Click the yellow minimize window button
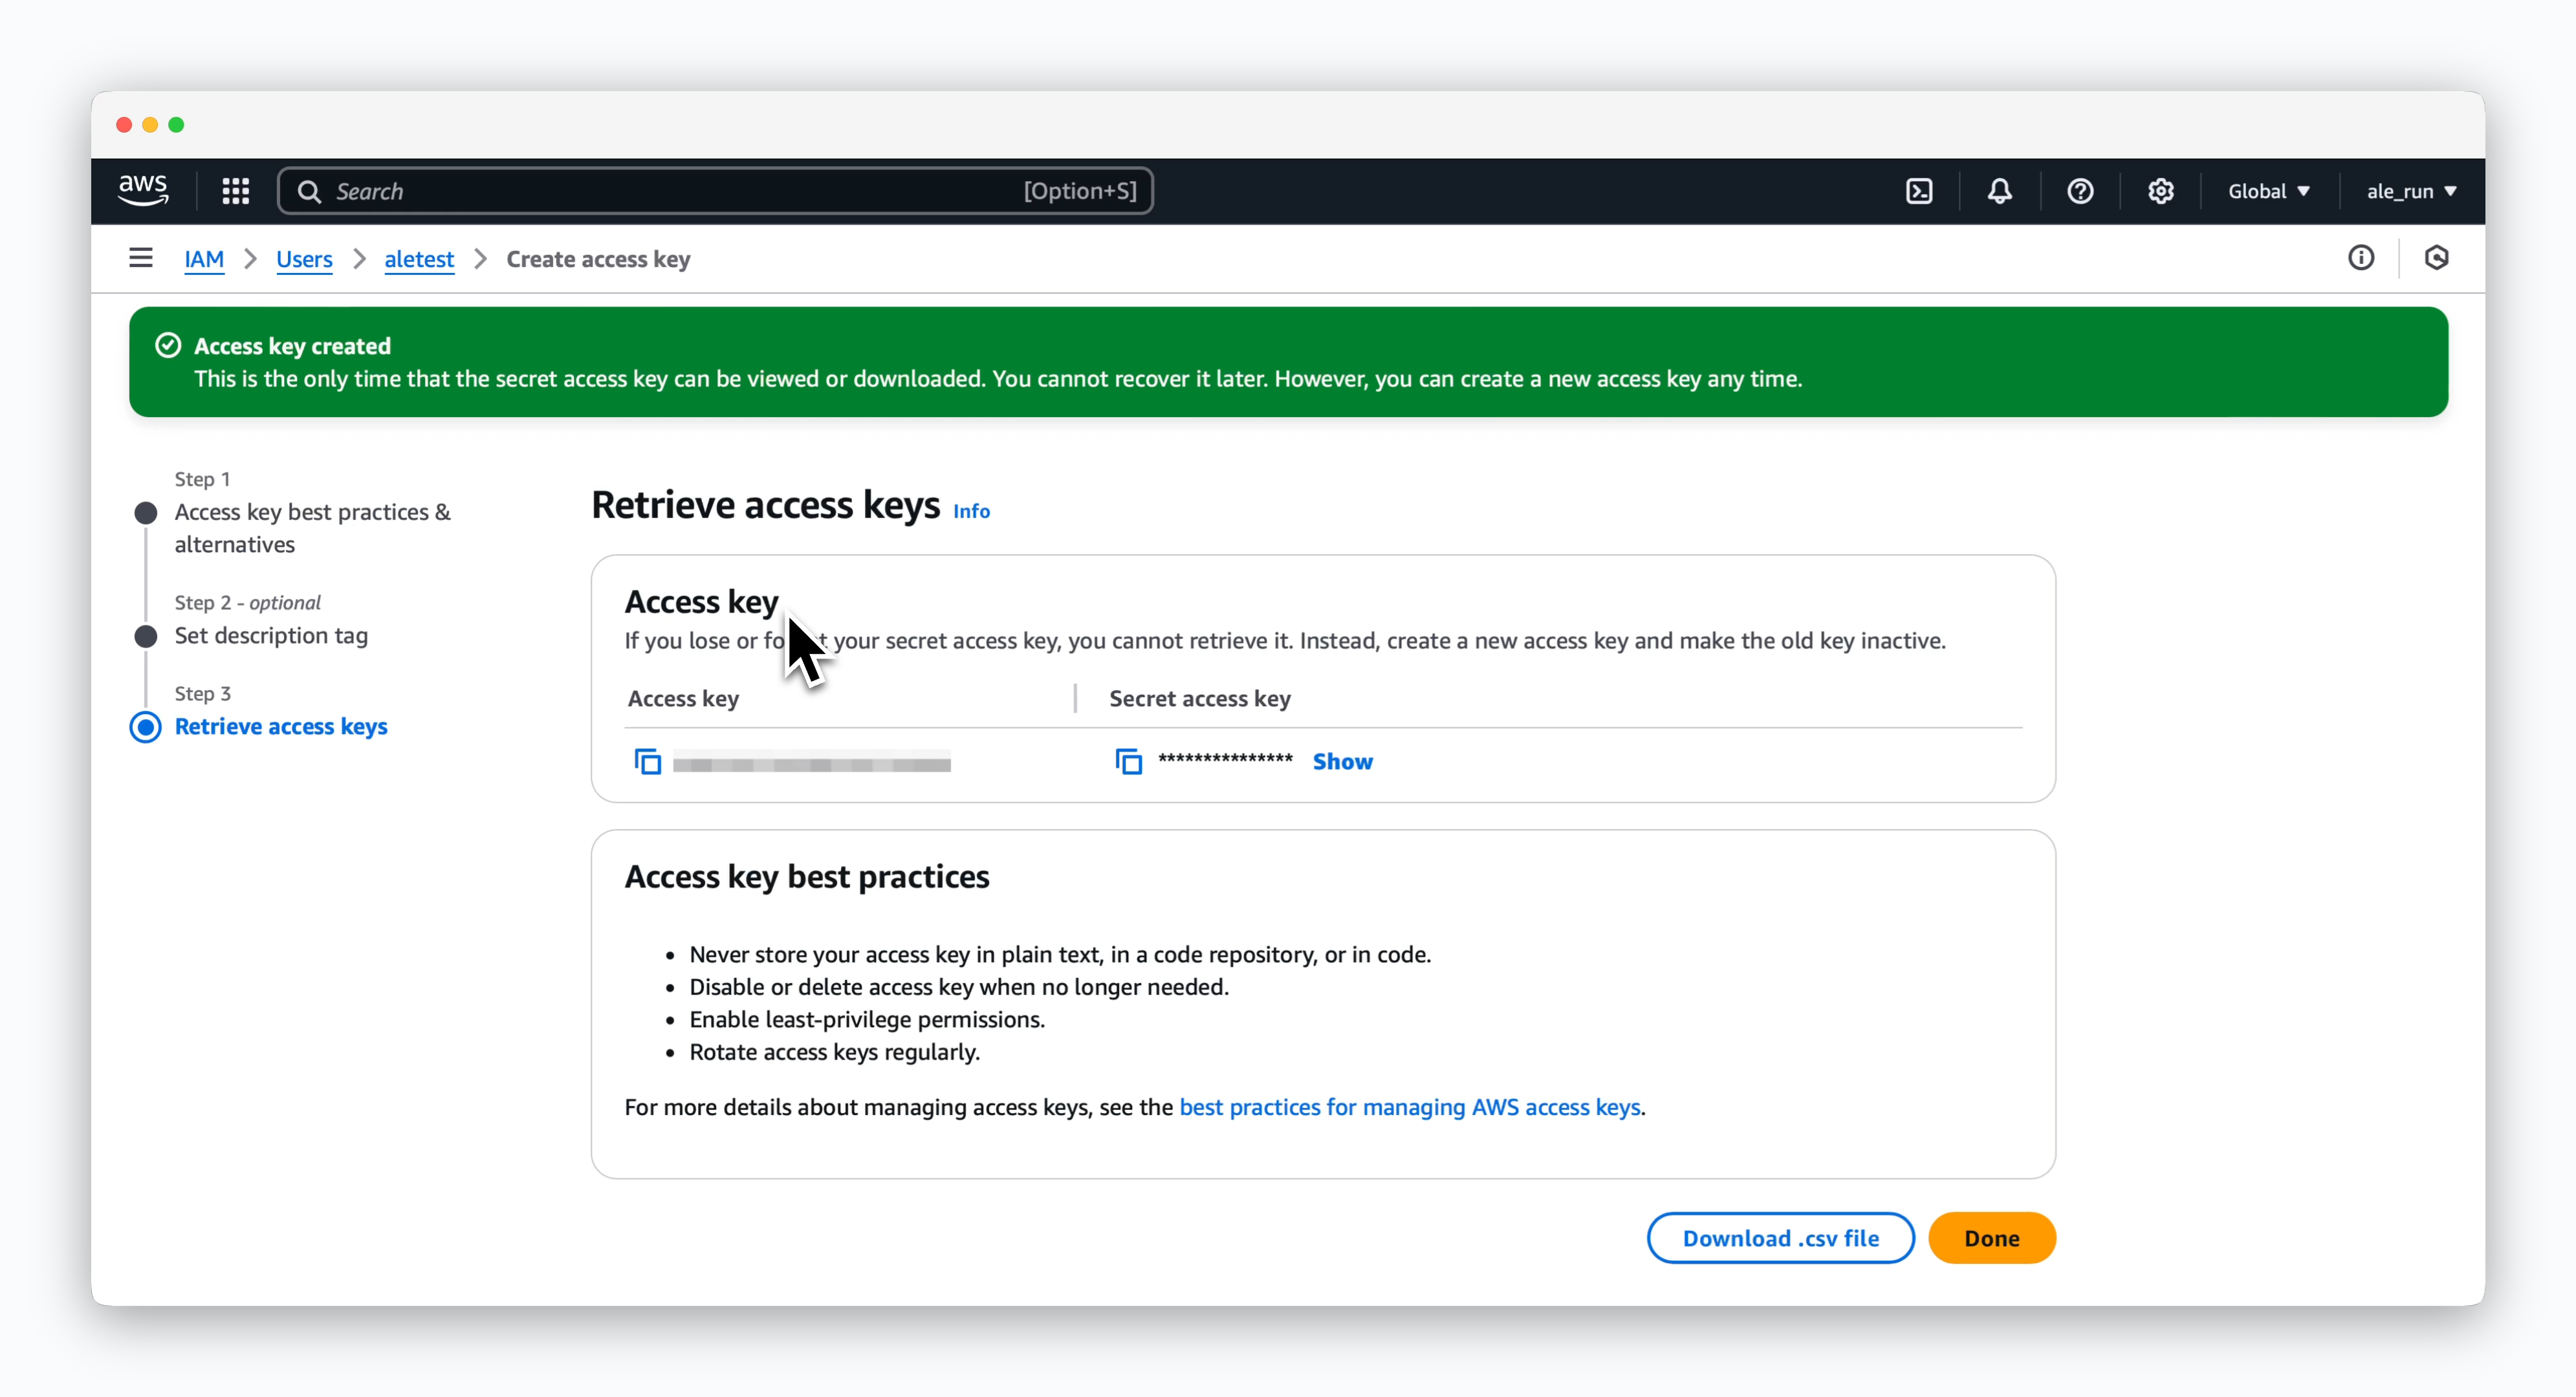The width and height of the screenshot is (2576, 1397). 150,125
